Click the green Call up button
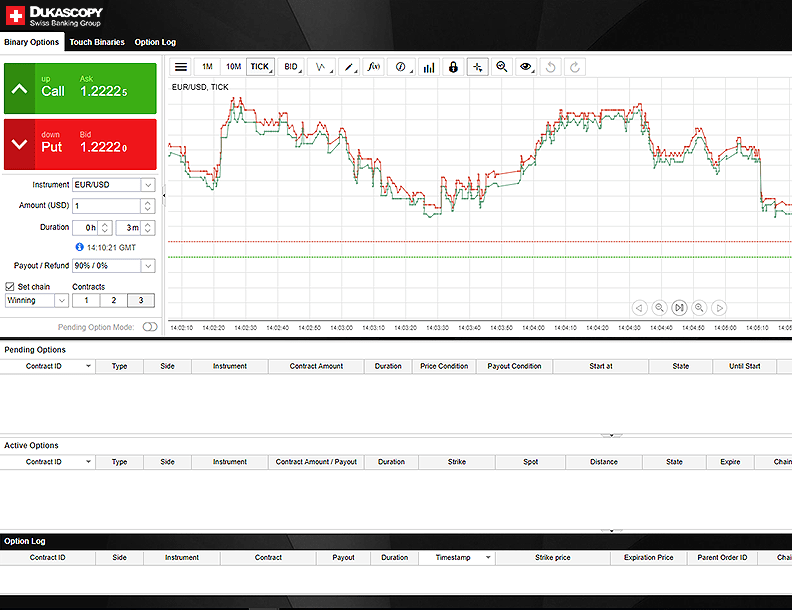 (80, 88)
